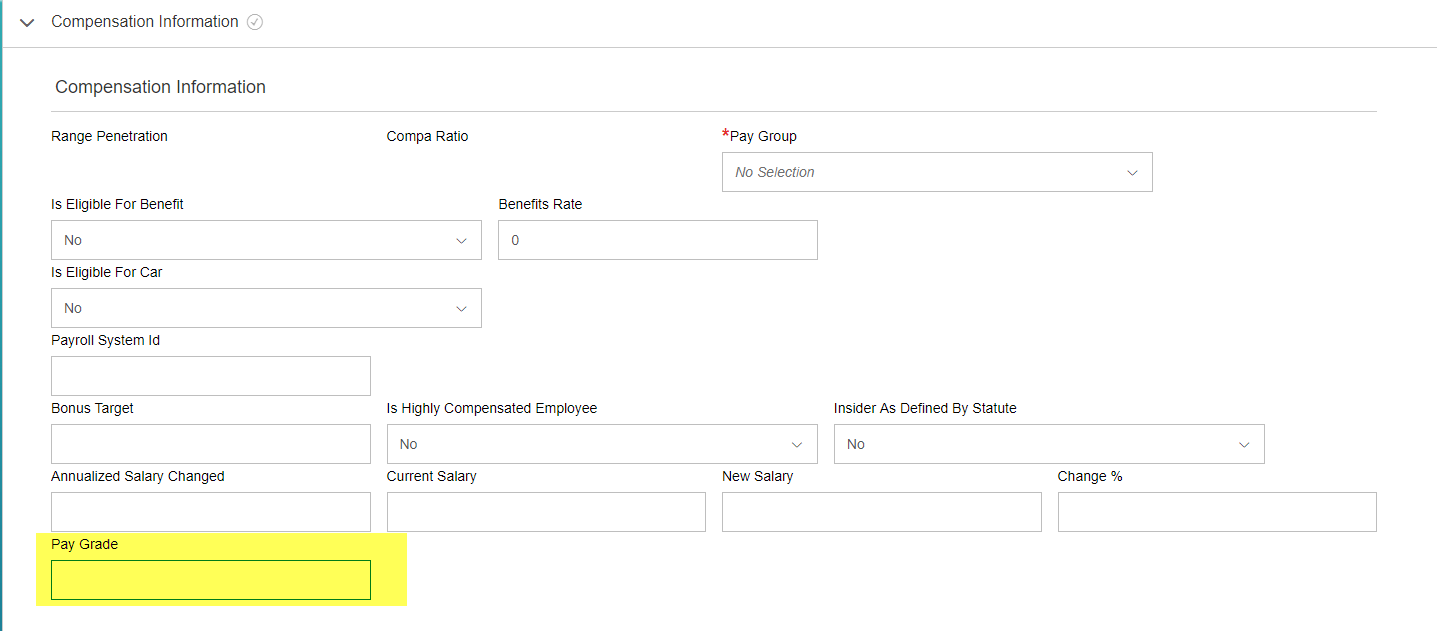Click the Is Eligible For Benefit label
Viewport: 1437px width, 631px height.
click(x=117, y=204)
